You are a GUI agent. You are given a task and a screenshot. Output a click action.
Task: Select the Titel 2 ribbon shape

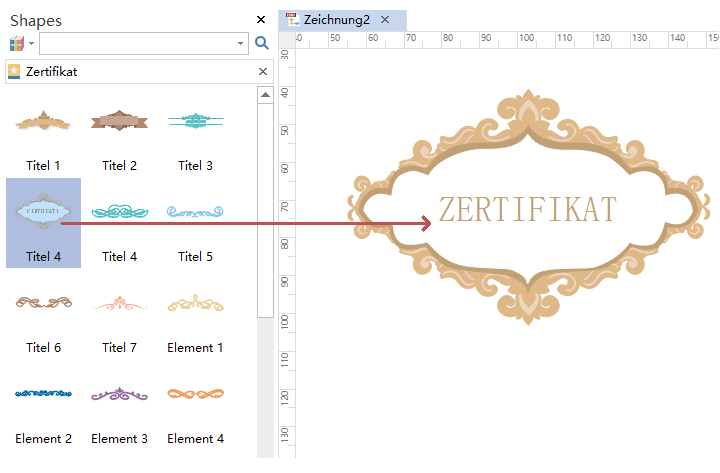119,122
